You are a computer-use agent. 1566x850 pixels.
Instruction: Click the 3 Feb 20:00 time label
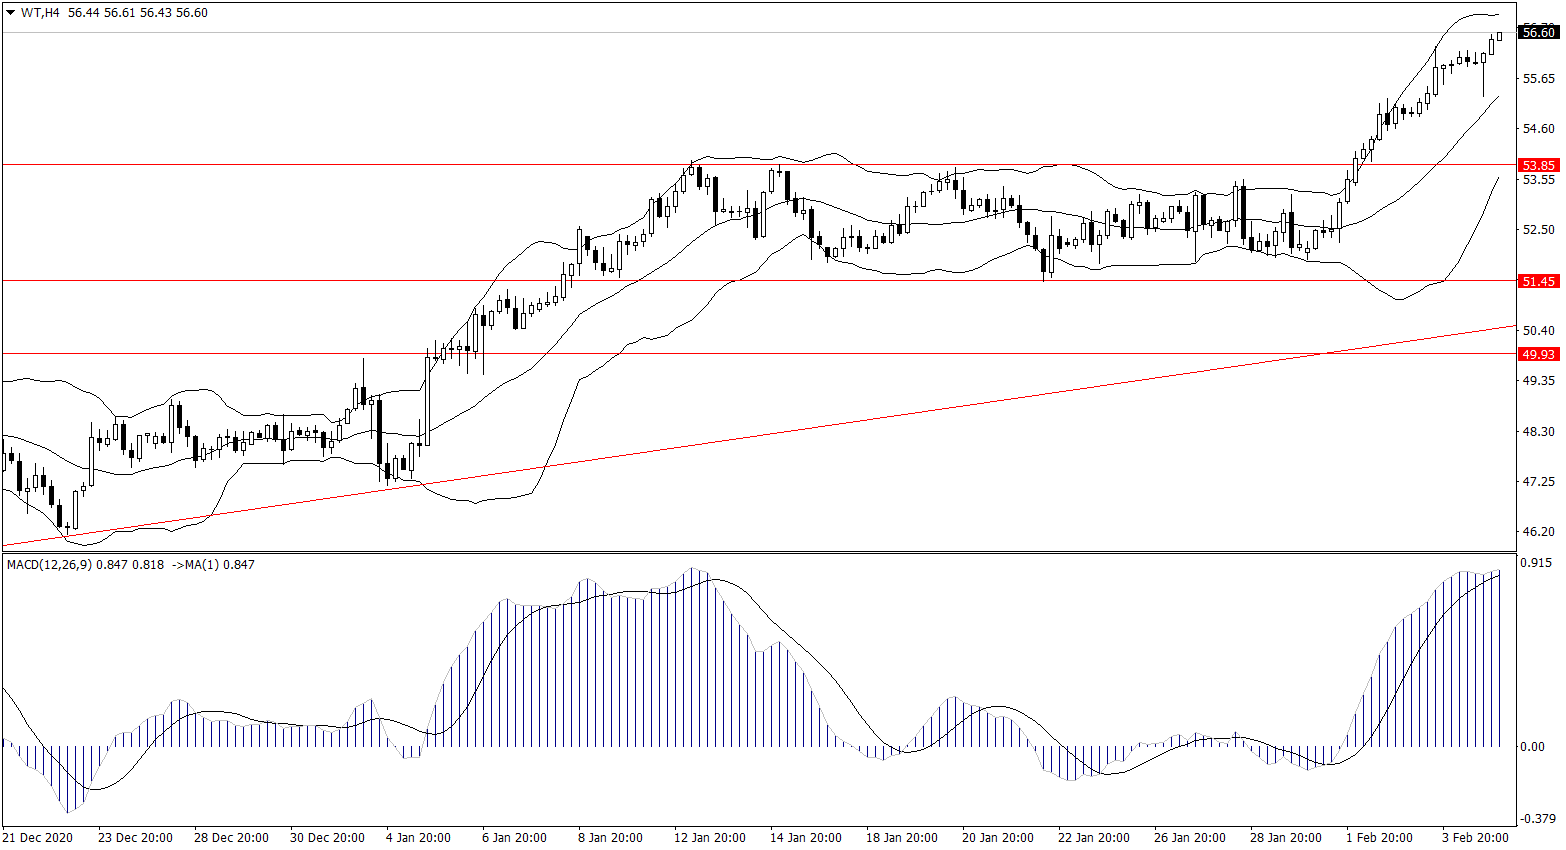pos(1475,838)
